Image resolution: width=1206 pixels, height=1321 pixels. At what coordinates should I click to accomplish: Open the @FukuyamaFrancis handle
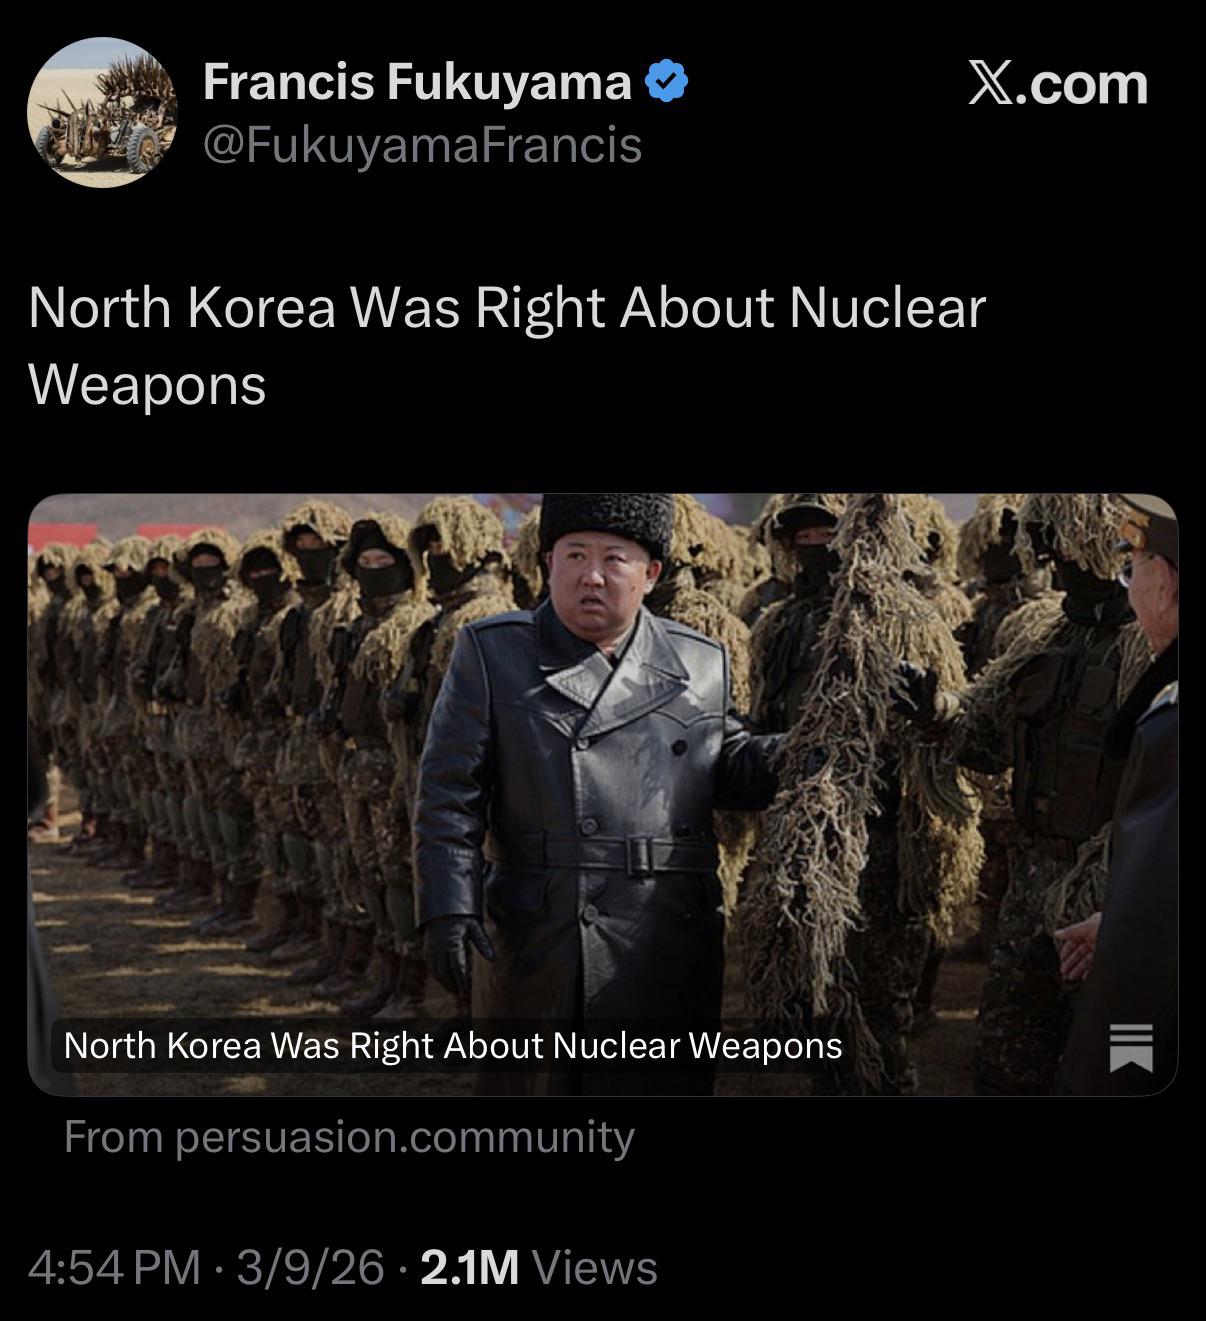tap(422, 145)
